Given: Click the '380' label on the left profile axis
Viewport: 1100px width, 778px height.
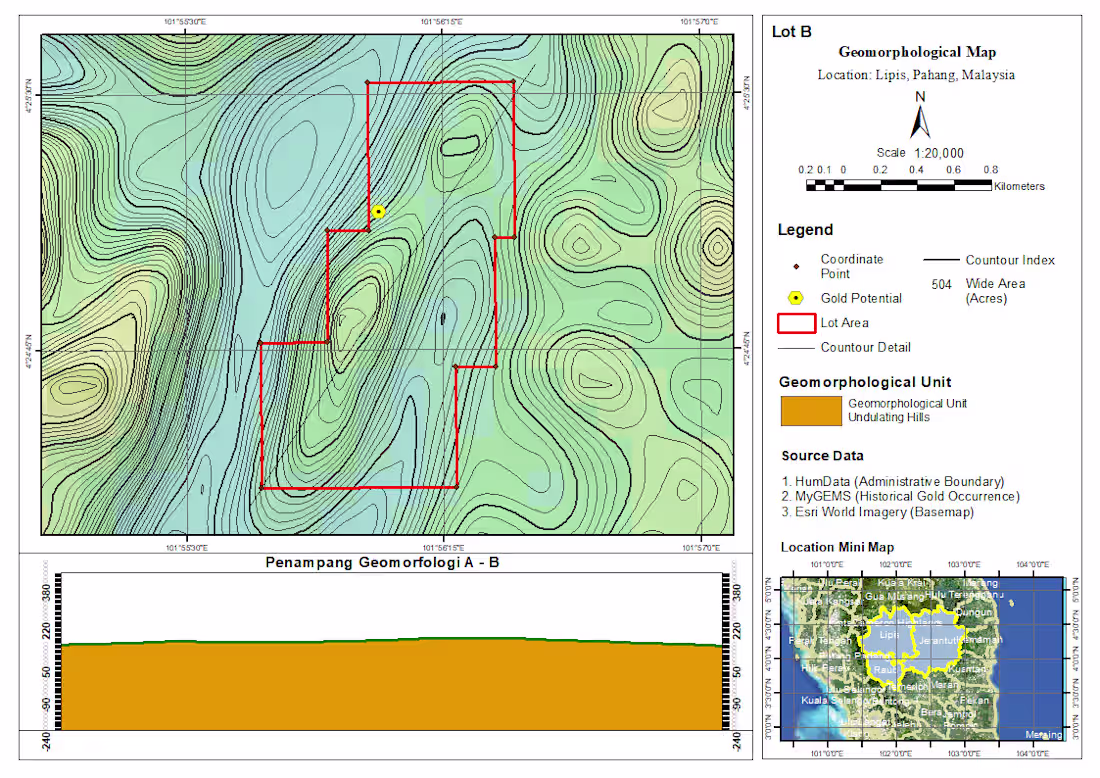Looking at the screenshot, I should click(47, 592).
